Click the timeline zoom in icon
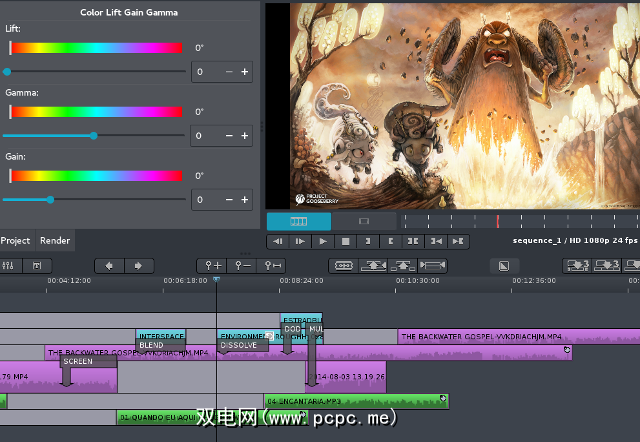 pos(213,266)
